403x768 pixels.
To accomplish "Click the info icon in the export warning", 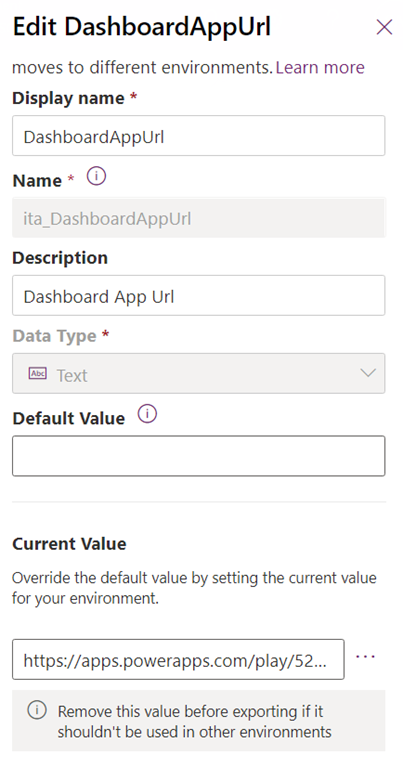I will (37, 710).
